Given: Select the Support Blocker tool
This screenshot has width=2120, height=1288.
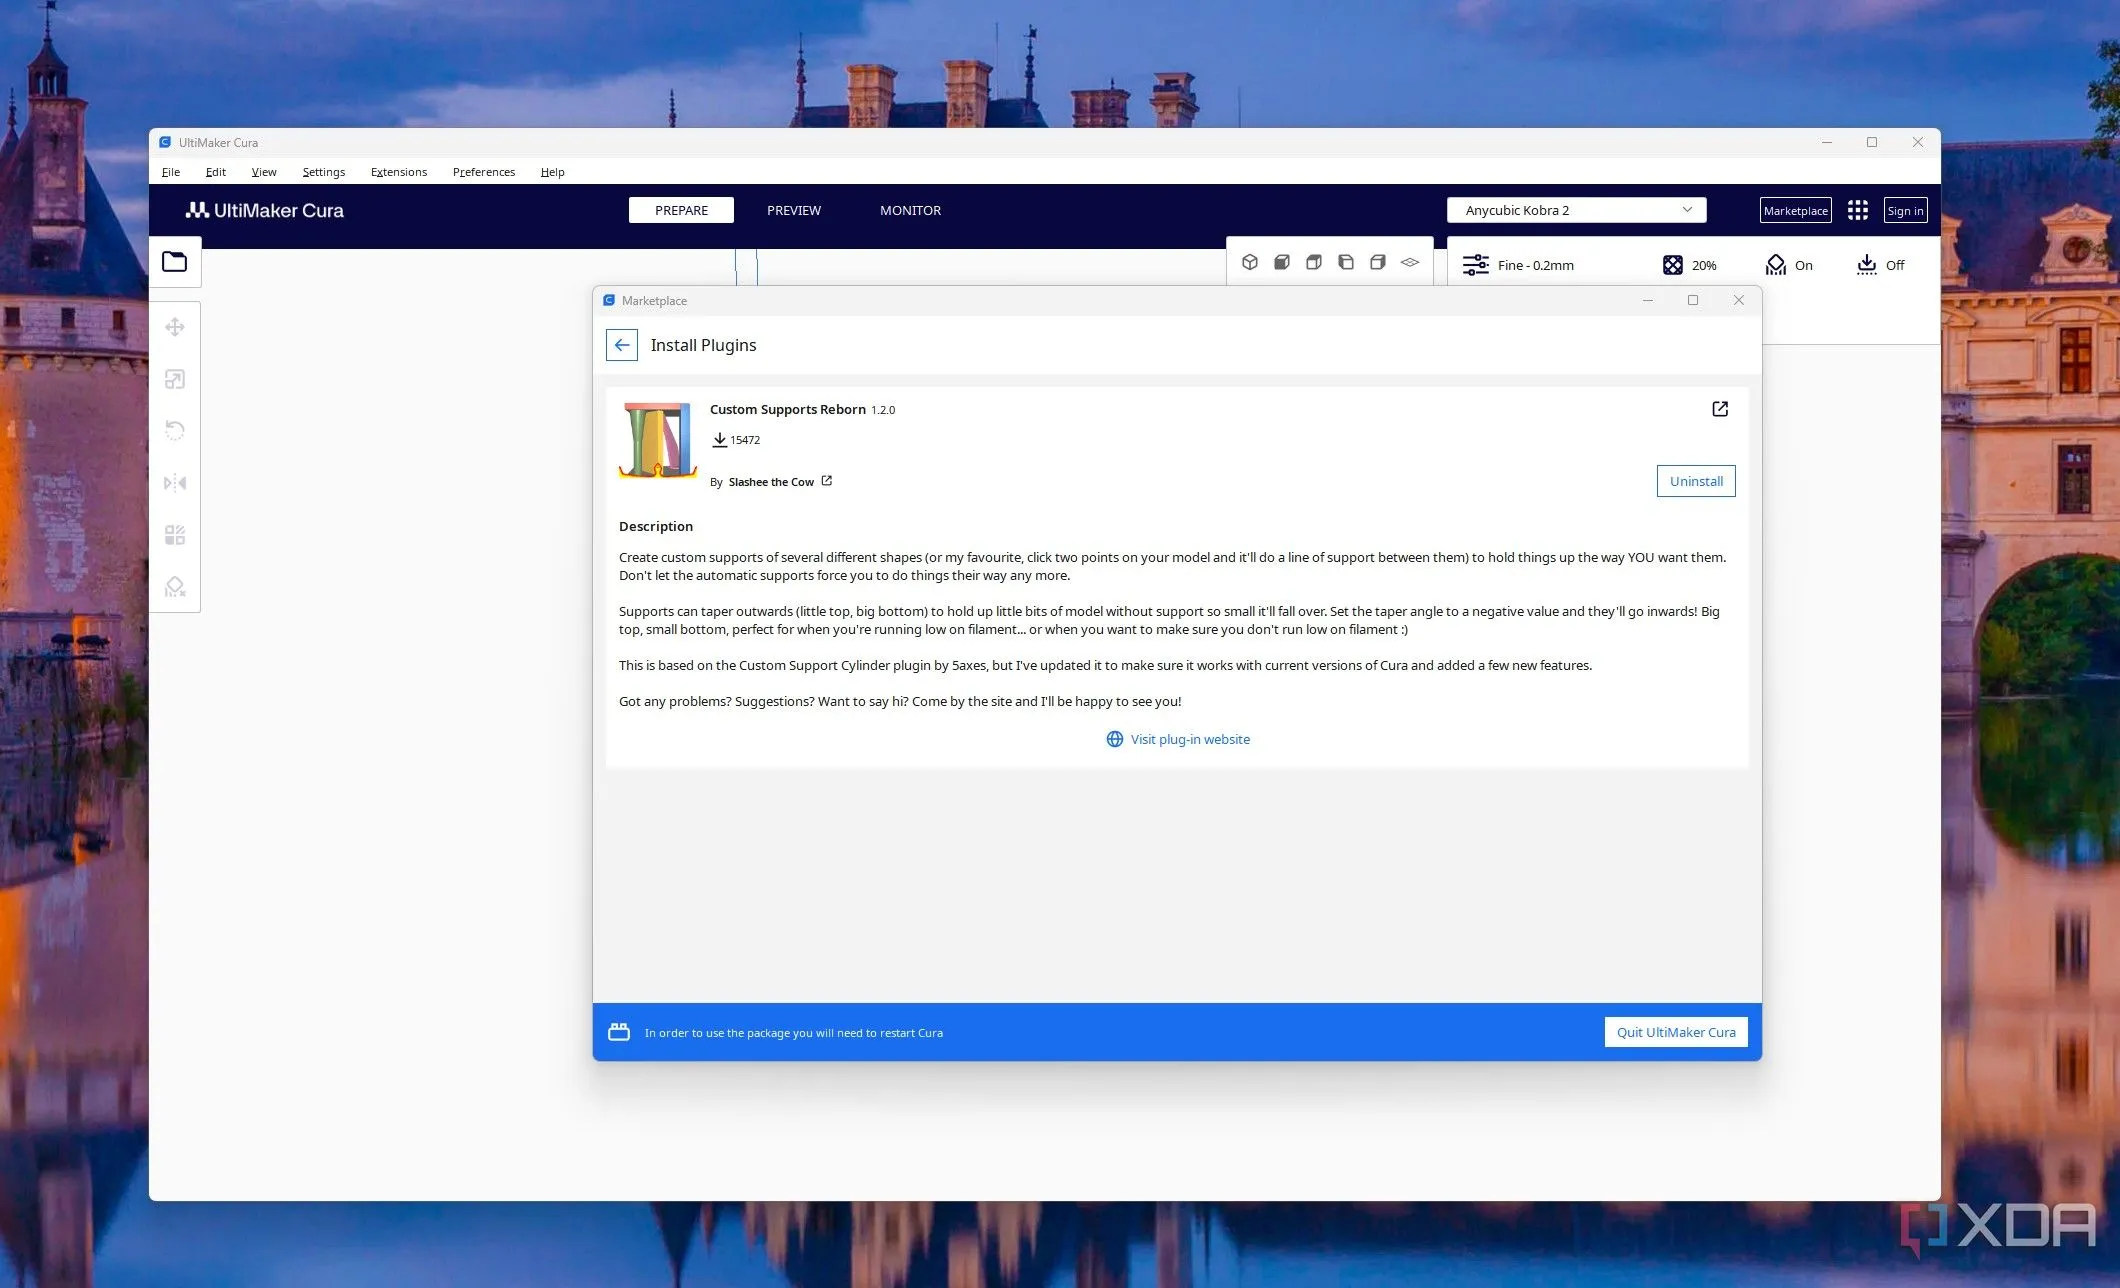Looking at the screenshot, I should click(x=175, y=587).
